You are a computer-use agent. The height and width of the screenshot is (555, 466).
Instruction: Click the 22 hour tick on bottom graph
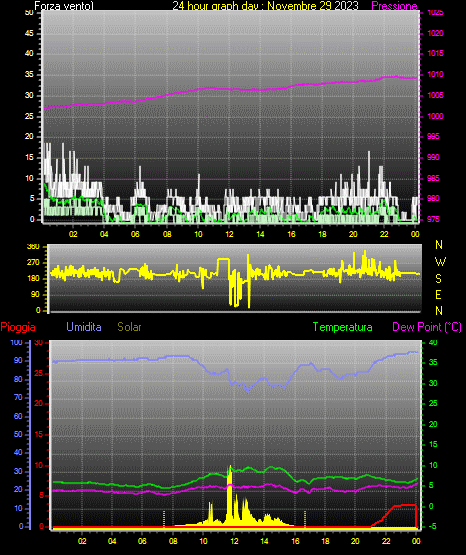tap(386, 541)
